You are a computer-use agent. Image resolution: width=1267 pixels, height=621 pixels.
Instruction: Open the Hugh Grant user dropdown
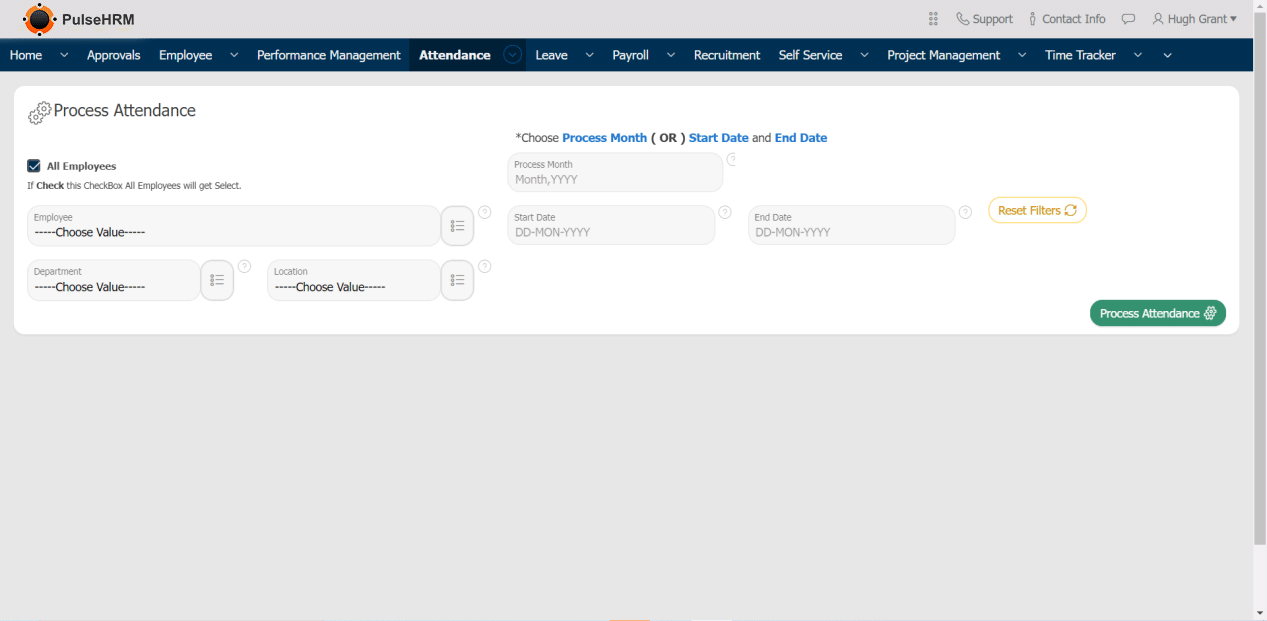click(x=1194, y=19)
